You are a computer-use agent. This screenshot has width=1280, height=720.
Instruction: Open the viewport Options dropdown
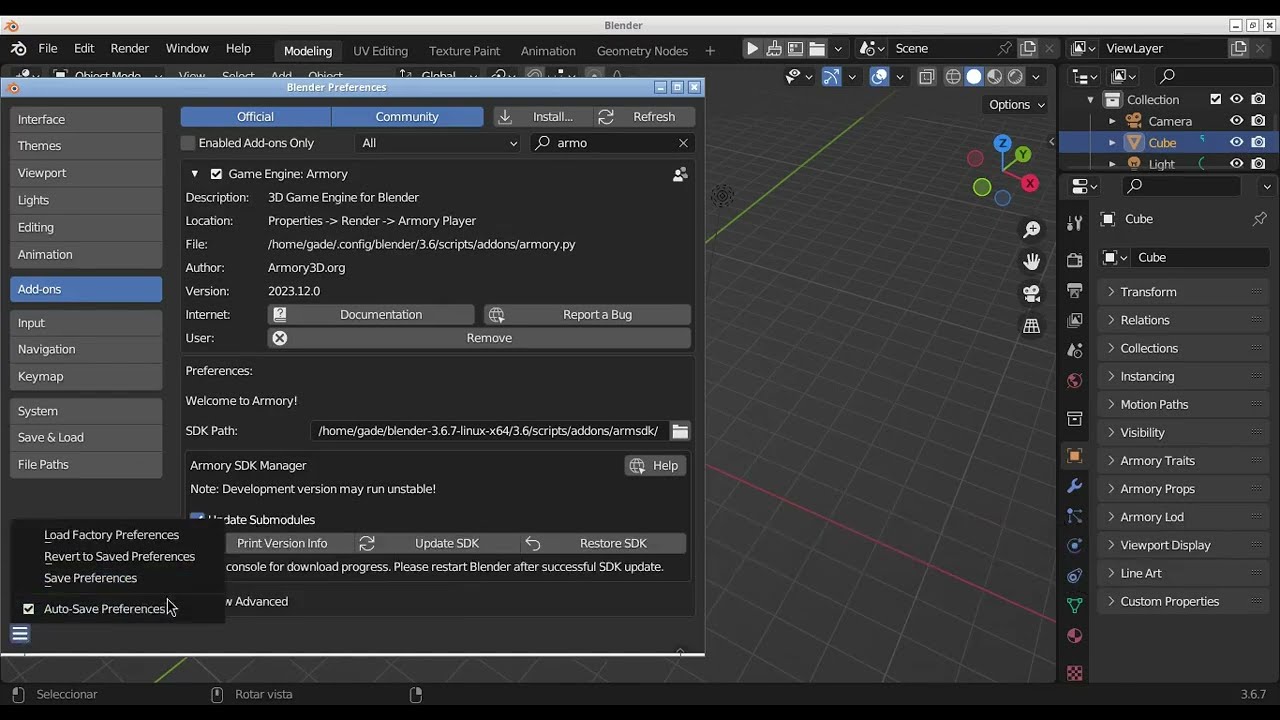[x=1017, y=105]
